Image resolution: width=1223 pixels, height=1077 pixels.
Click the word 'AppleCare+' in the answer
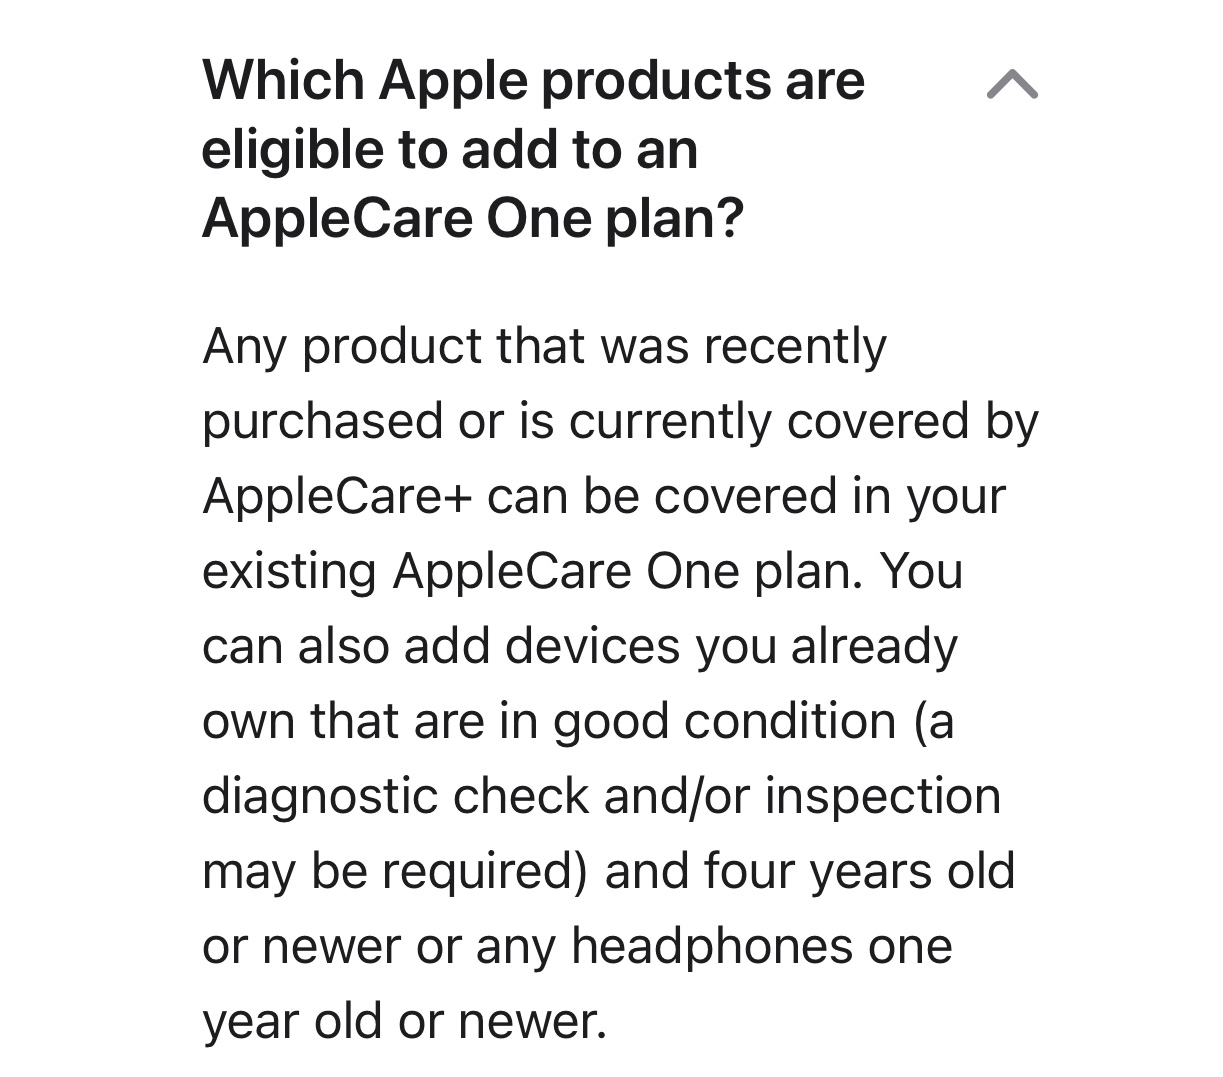[337, 496]
